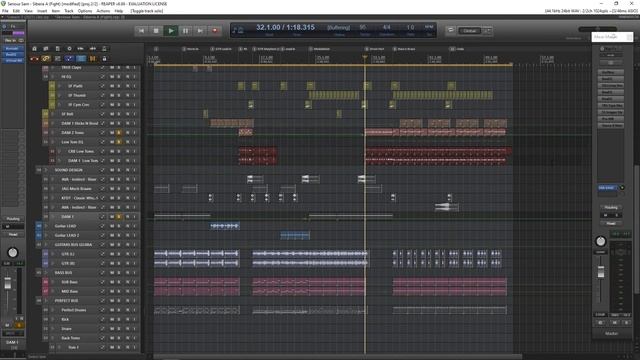Solo the GUITARS BUS track
Image resolution: width=640 pixels, height=360 pixels.
tap(119, 245)
